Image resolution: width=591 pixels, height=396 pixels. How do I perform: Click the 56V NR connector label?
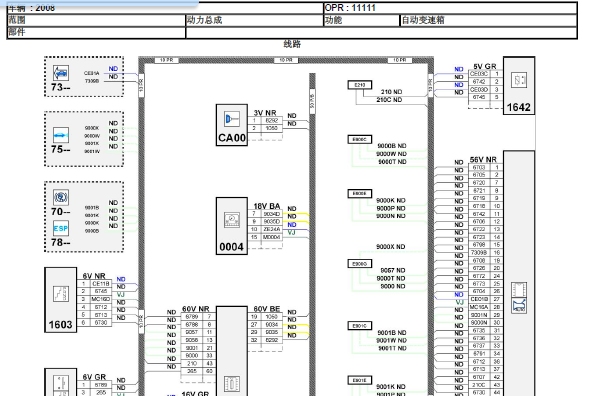pyautogui.click(x=483, y=160)
